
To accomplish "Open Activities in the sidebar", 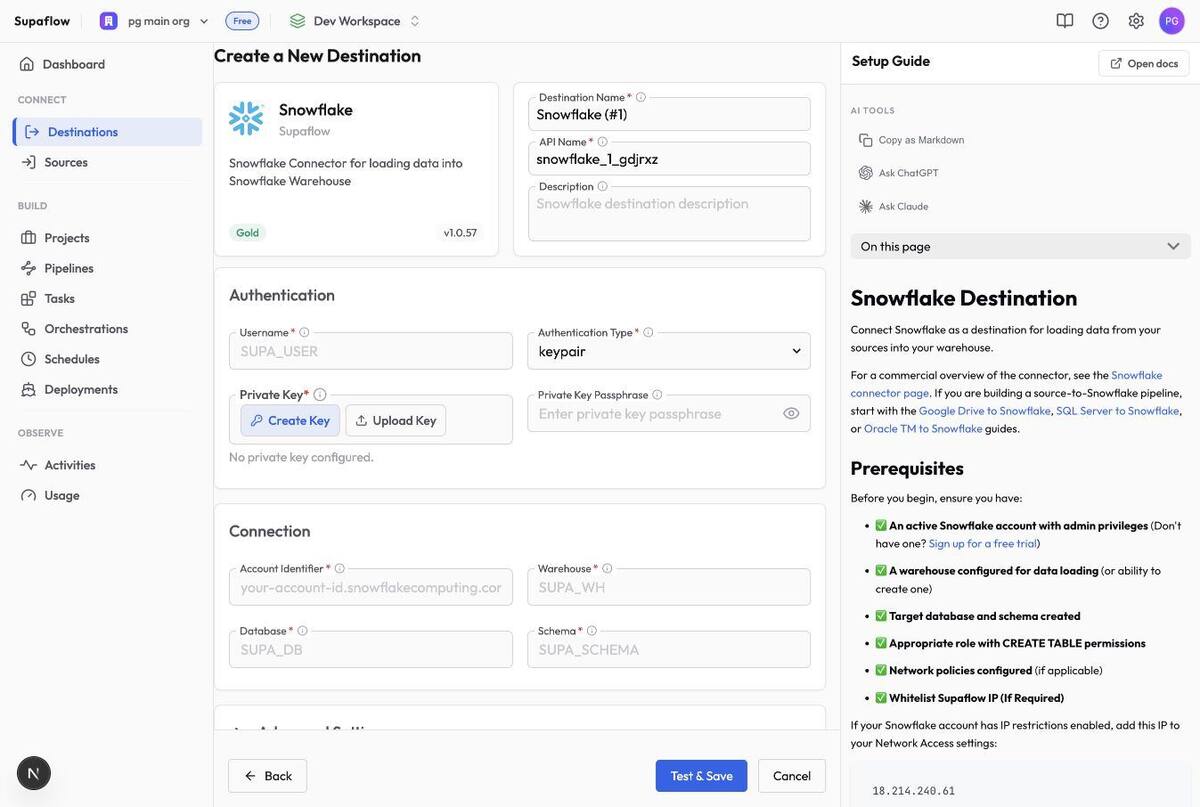I will [107, 465].
